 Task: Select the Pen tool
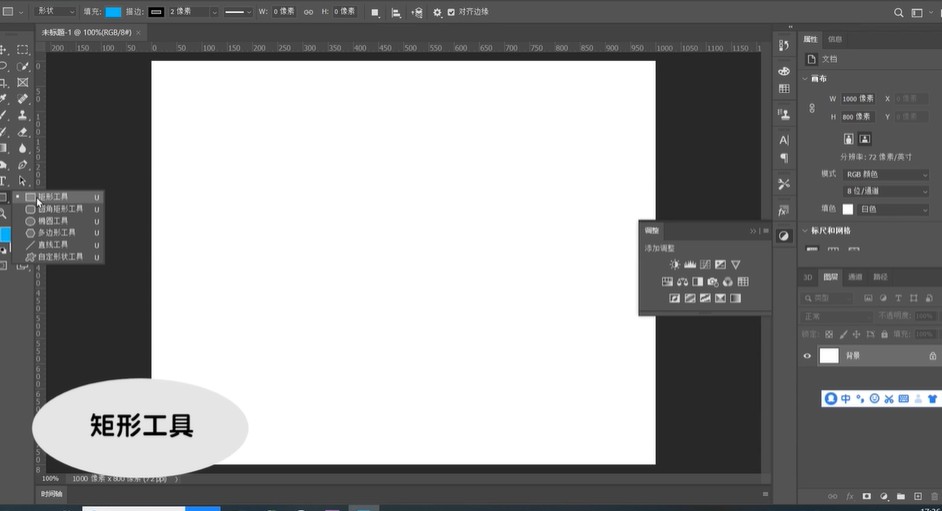(x=23, y=165)
